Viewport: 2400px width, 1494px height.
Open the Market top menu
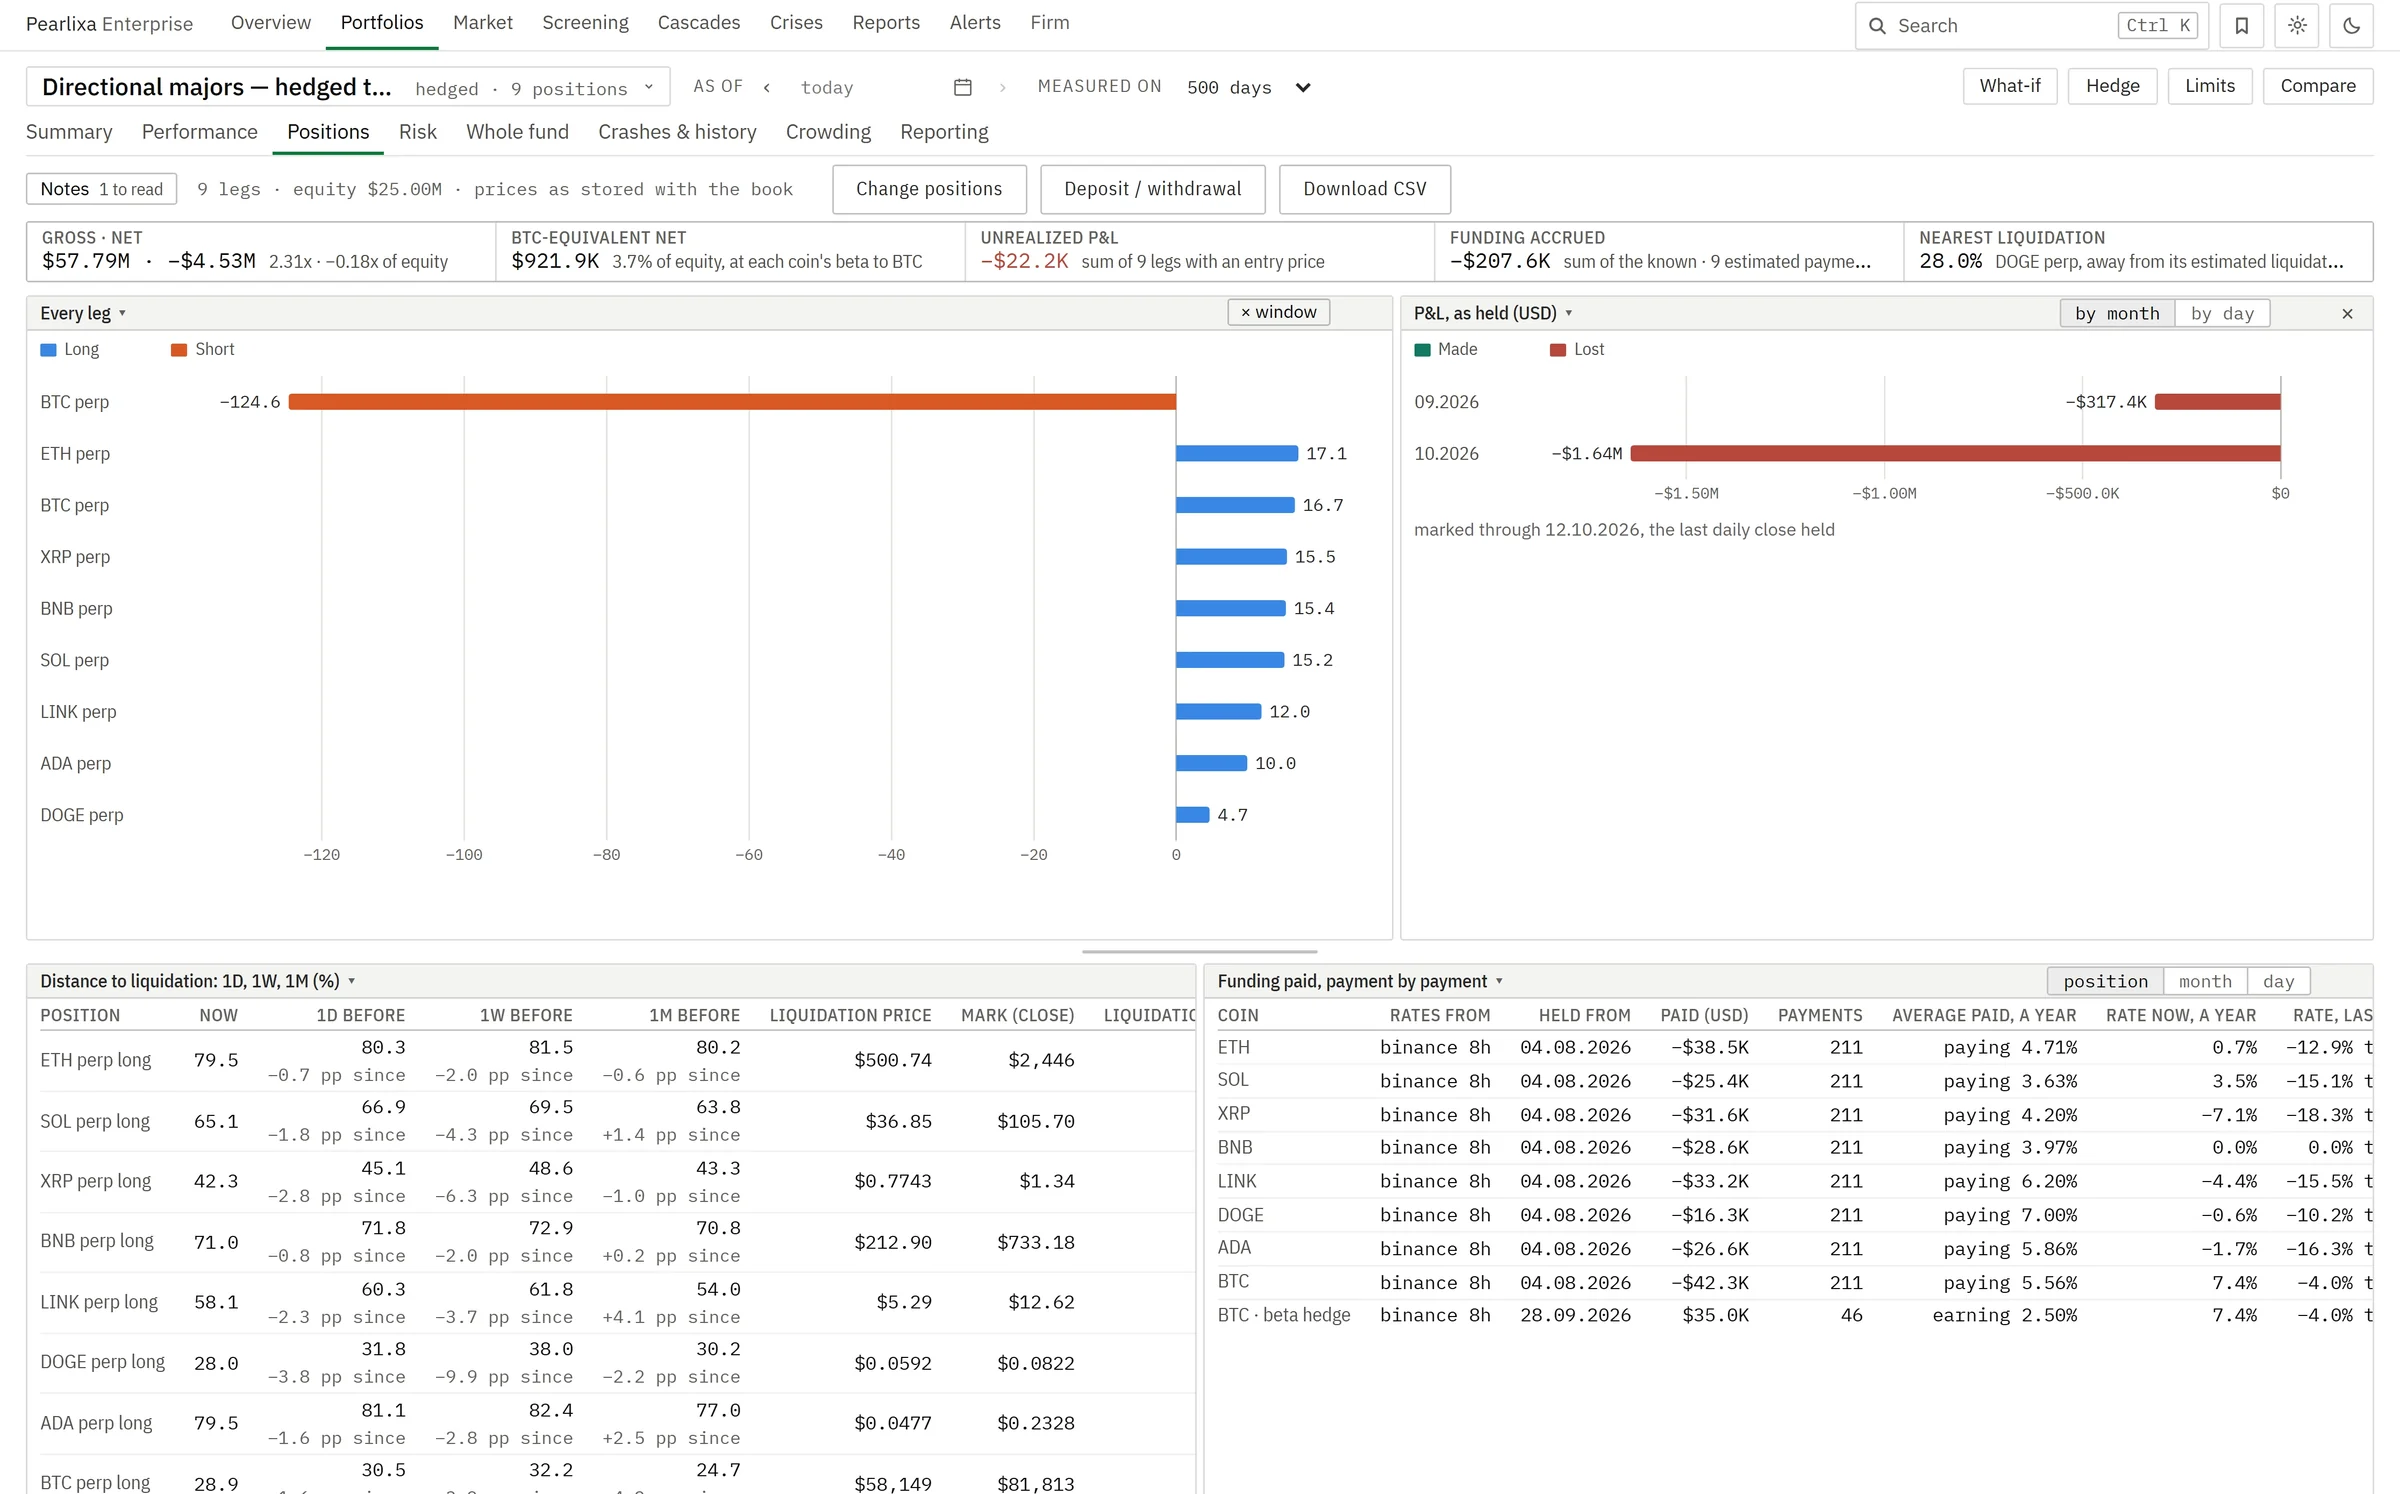point(482,23)
